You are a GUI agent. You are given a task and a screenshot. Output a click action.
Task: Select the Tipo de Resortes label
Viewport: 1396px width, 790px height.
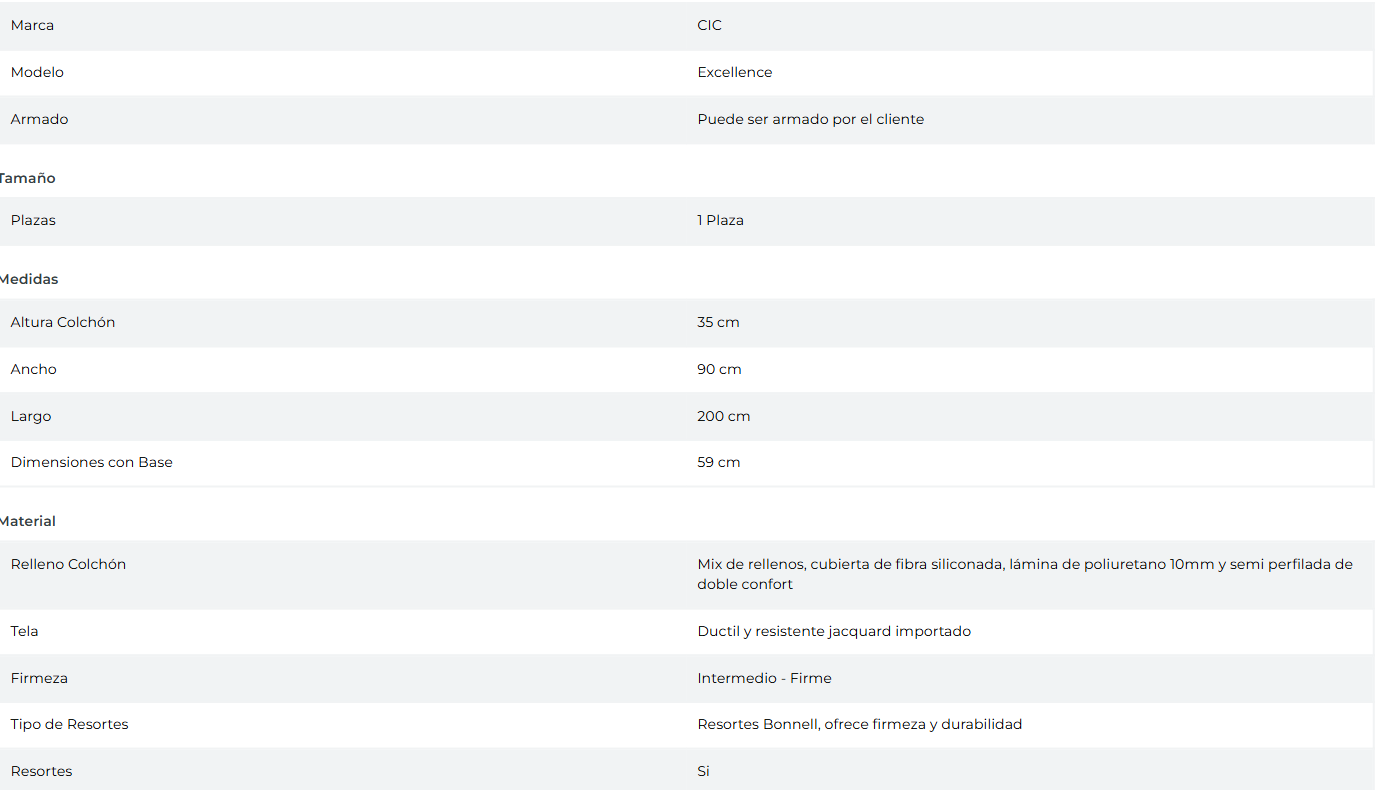(x=69, y=724)
